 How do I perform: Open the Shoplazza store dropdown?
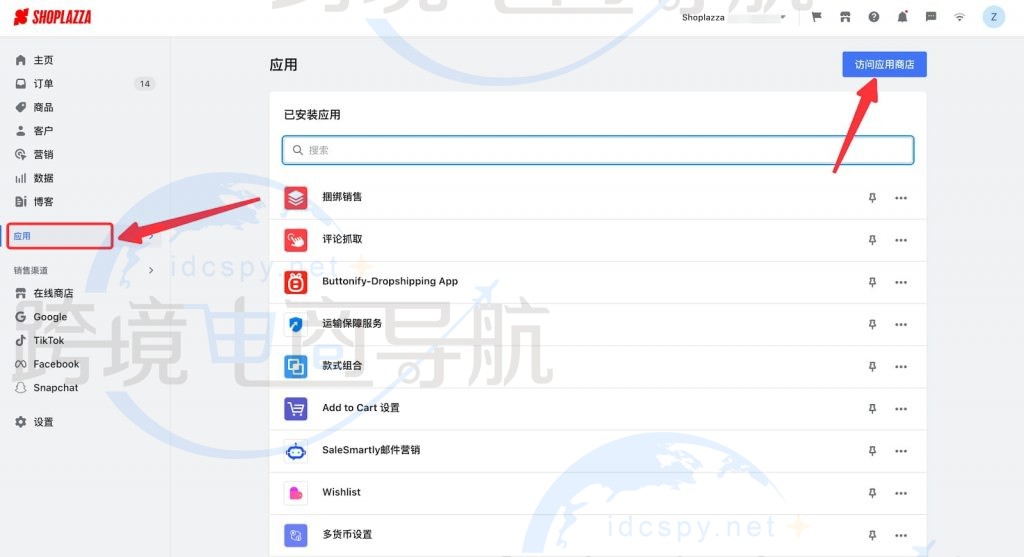pos(733,18)
